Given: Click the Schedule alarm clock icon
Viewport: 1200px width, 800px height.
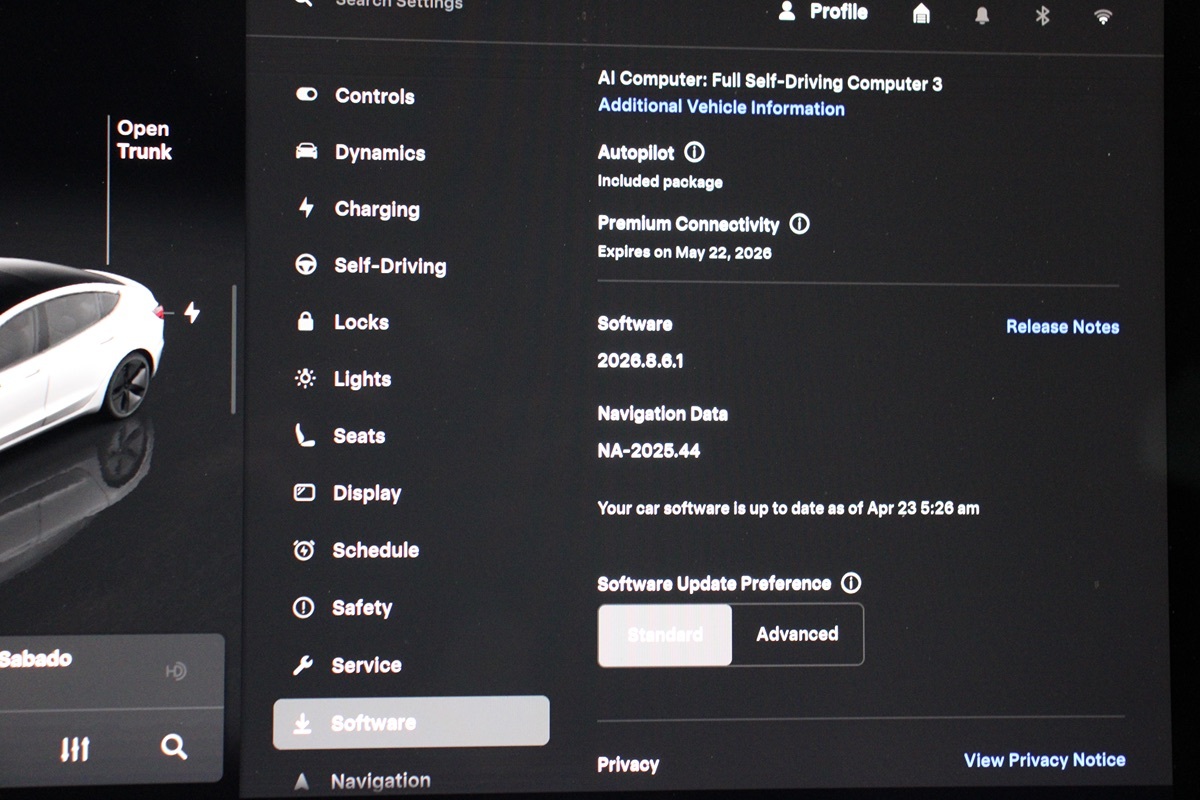Looking at the screenshot, I should (x=304, y=550).
